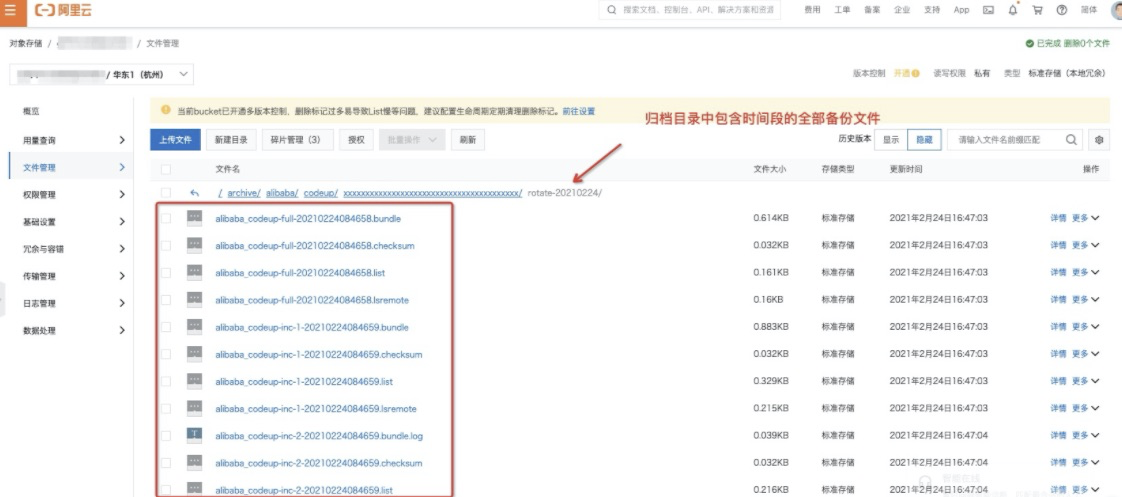Switch language via 简体
The image size is (1122, 497).
click(x=1088, y=10)
